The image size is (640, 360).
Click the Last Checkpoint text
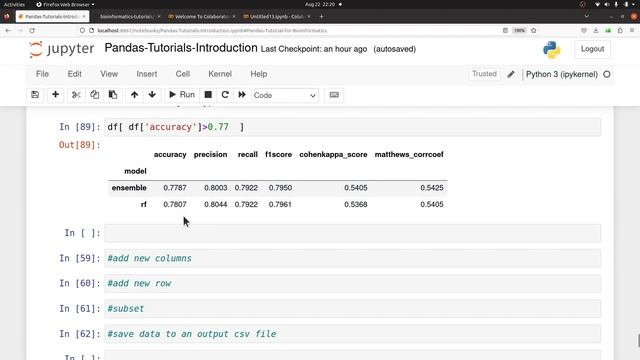pyautogui.click(x=314, y=49)
